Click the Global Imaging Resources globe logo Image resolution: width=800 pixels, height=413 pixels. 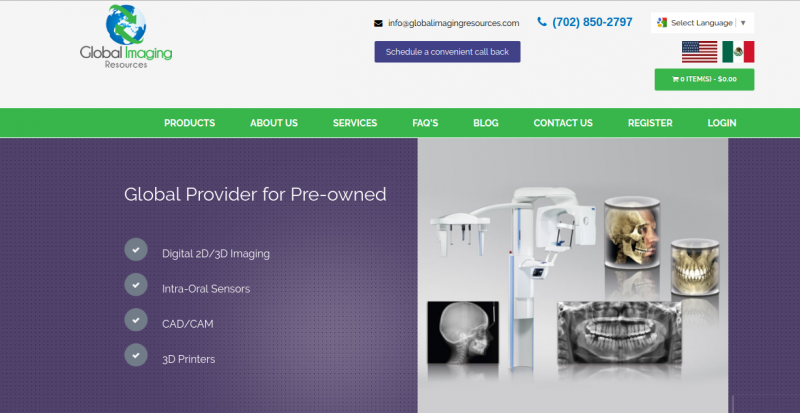pos(126,37)
